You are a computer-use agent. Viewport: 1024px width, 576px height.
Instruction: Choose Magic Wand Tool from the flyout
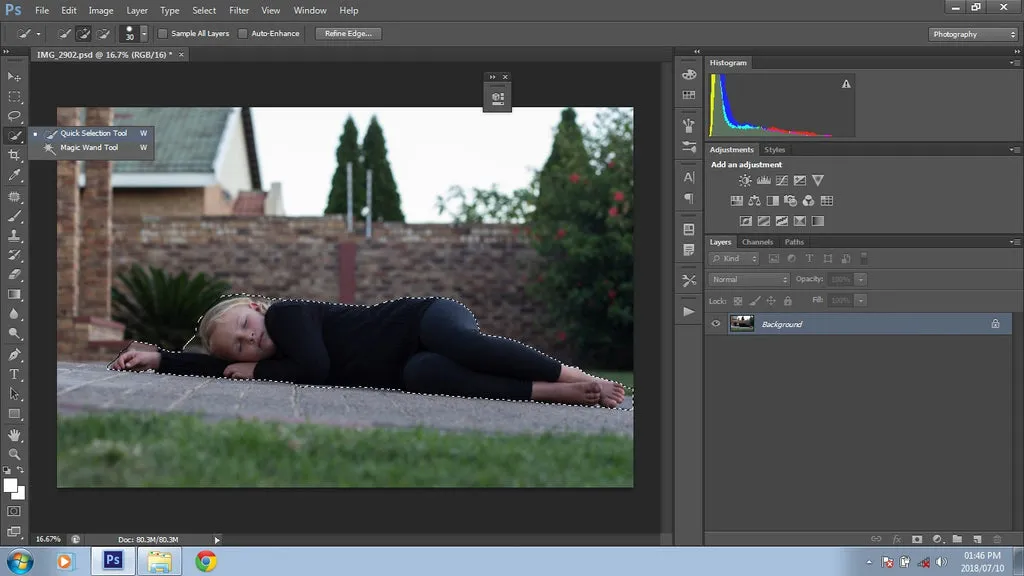pyautogui.click(x=90, y=147)
